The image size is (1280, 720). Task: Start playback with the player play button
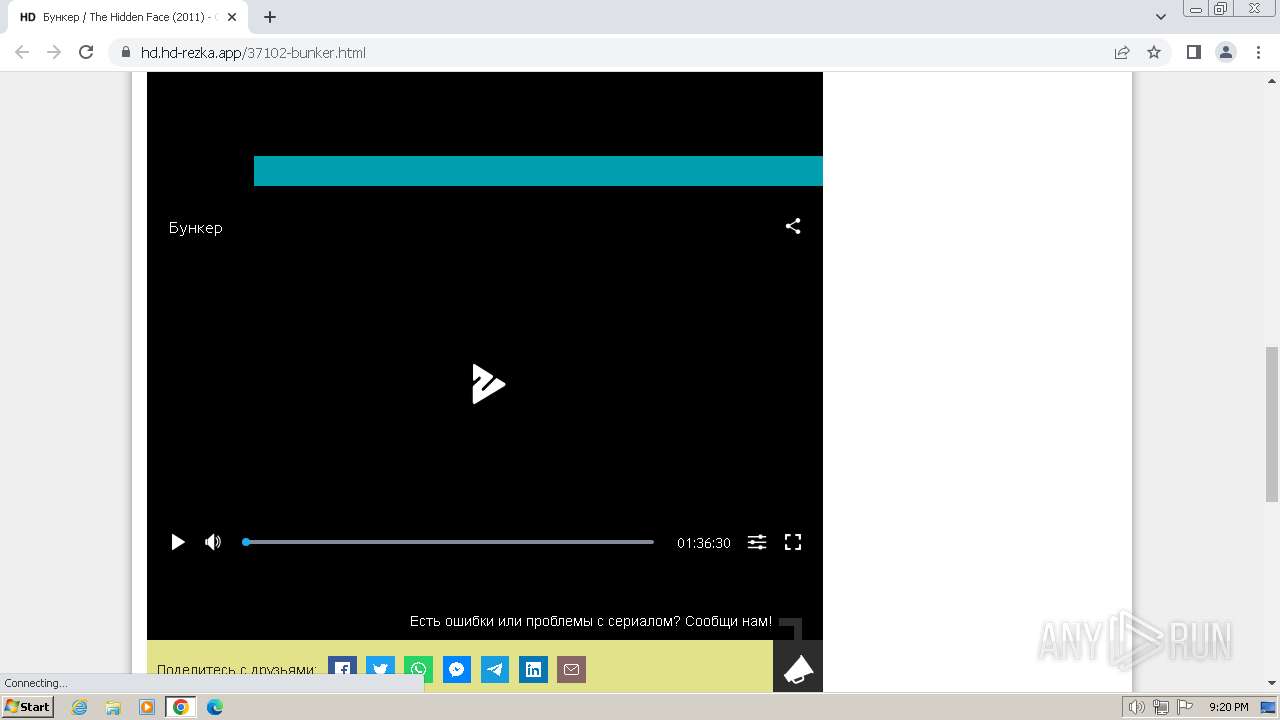point(178,542)
